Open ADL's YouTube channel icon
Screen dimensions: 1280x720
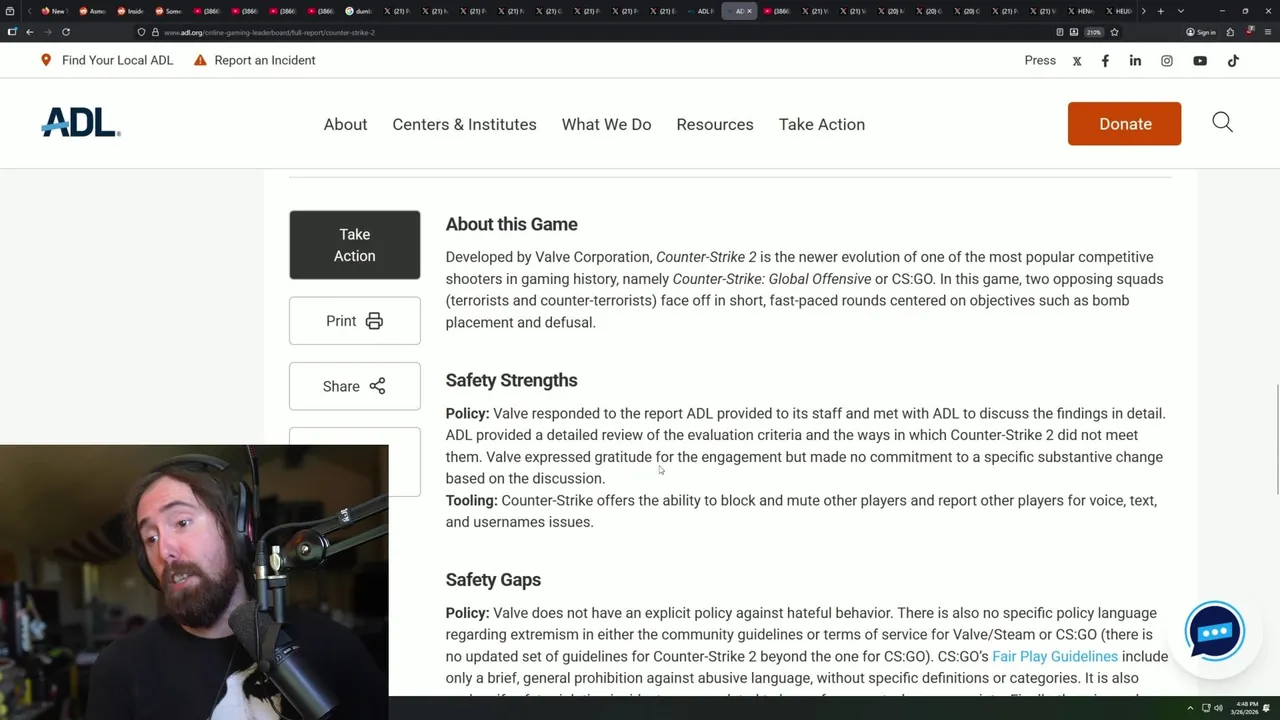tap(1200, 61)
